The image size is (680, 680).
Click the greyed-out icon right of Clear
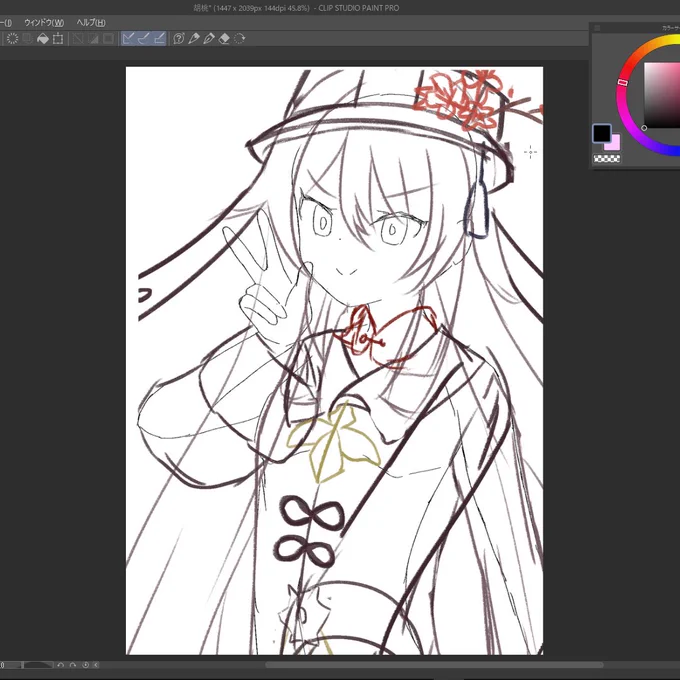[27, 39]
